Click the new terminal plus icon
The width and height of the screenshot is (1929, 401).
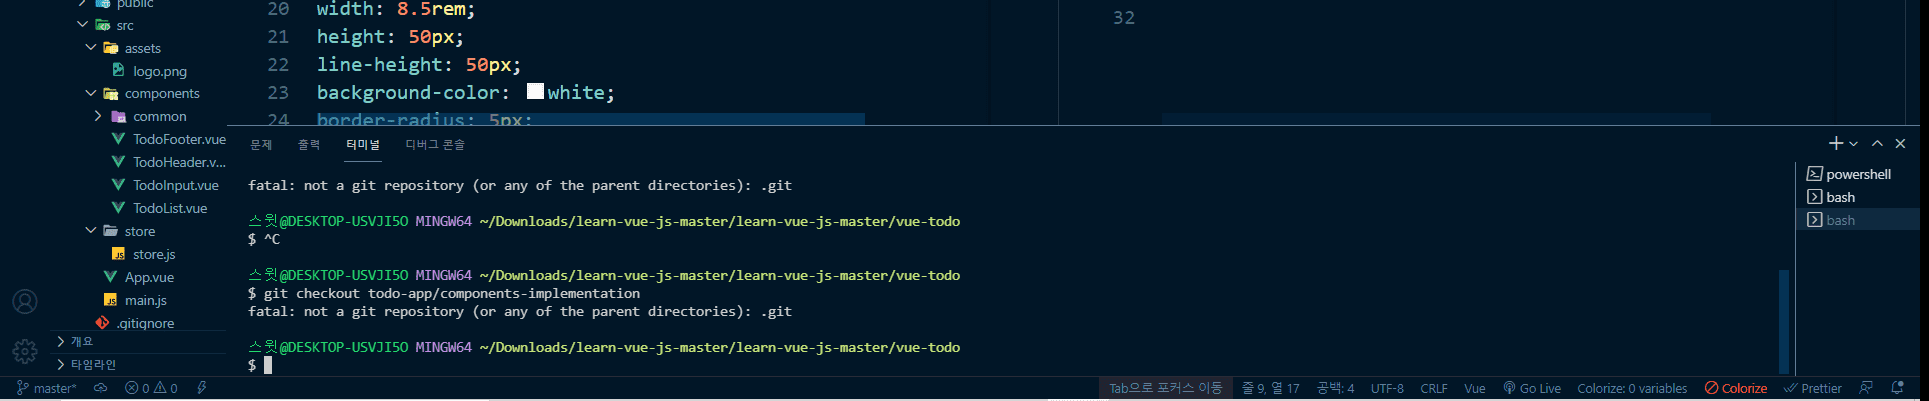tap(1835, 144)
